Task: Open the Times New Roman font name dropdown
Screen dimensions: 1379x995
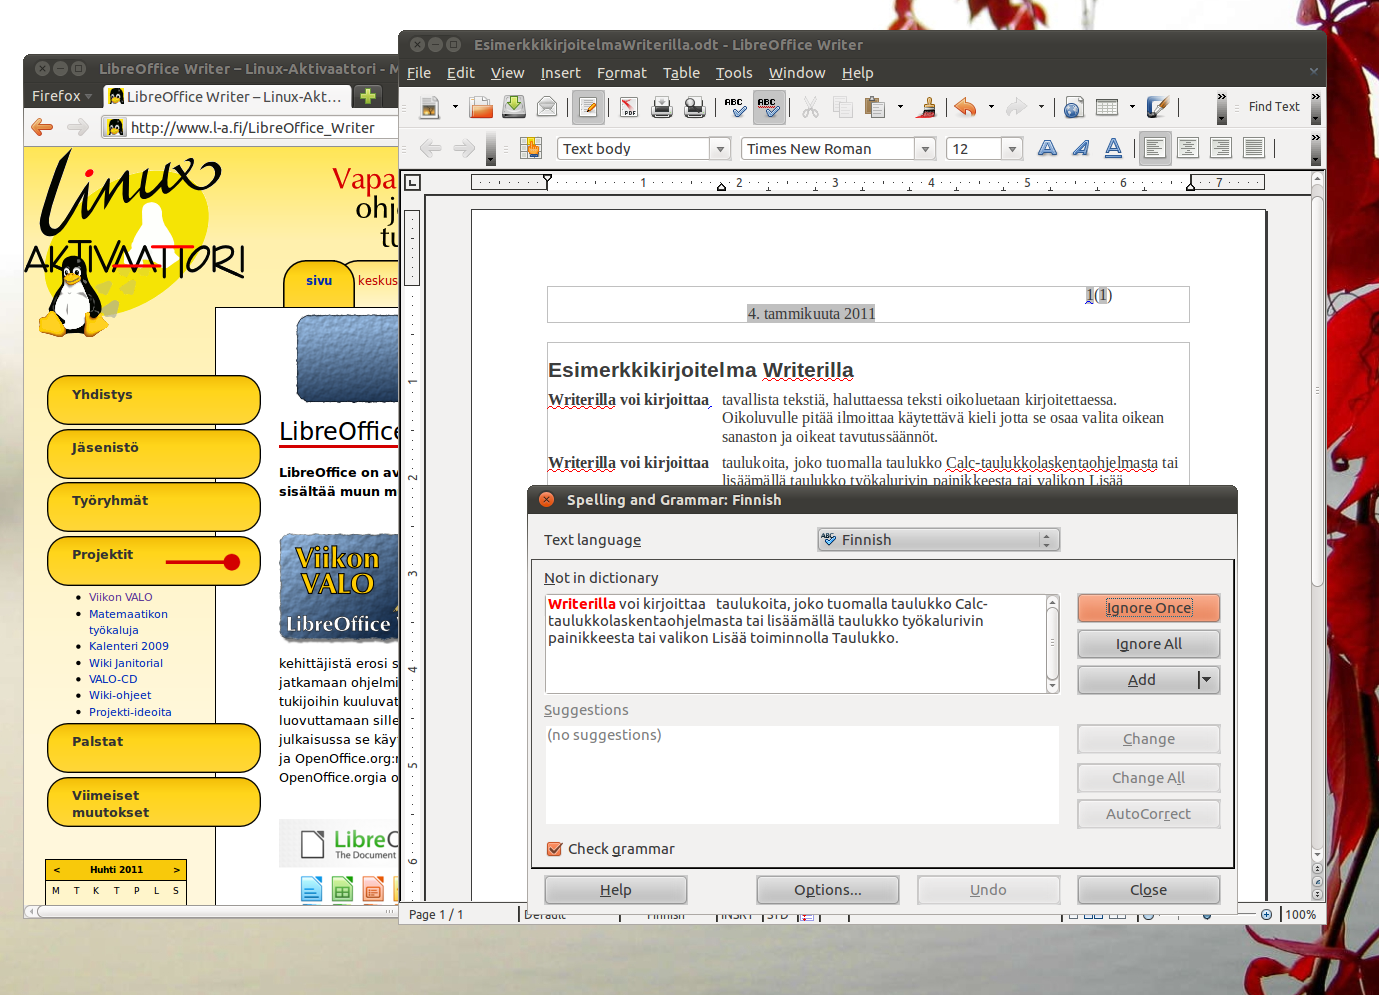Action: (x=925, y=149)
